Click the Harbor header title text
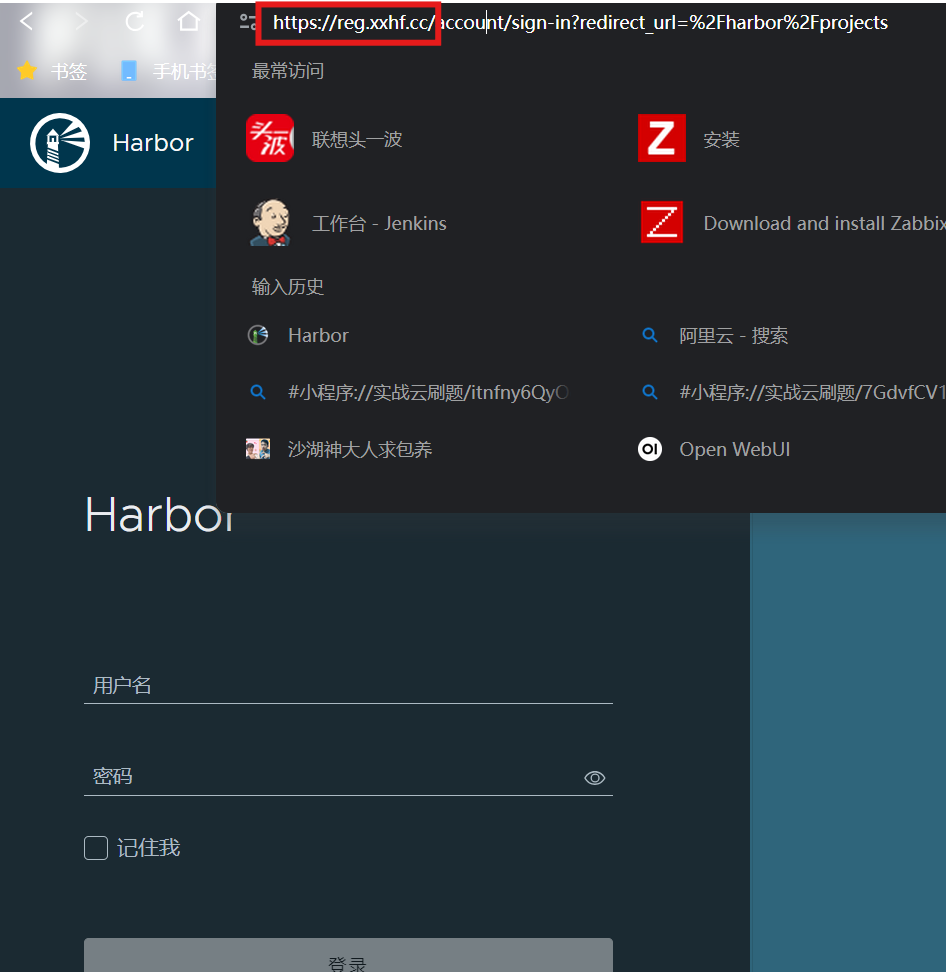Screen dimensions: 946x972 pyautogui.click(x=153, y=143)
